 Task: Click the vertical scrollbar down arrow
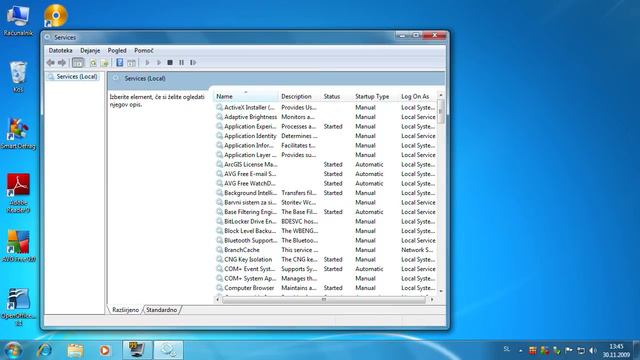[x=440, y=291]
